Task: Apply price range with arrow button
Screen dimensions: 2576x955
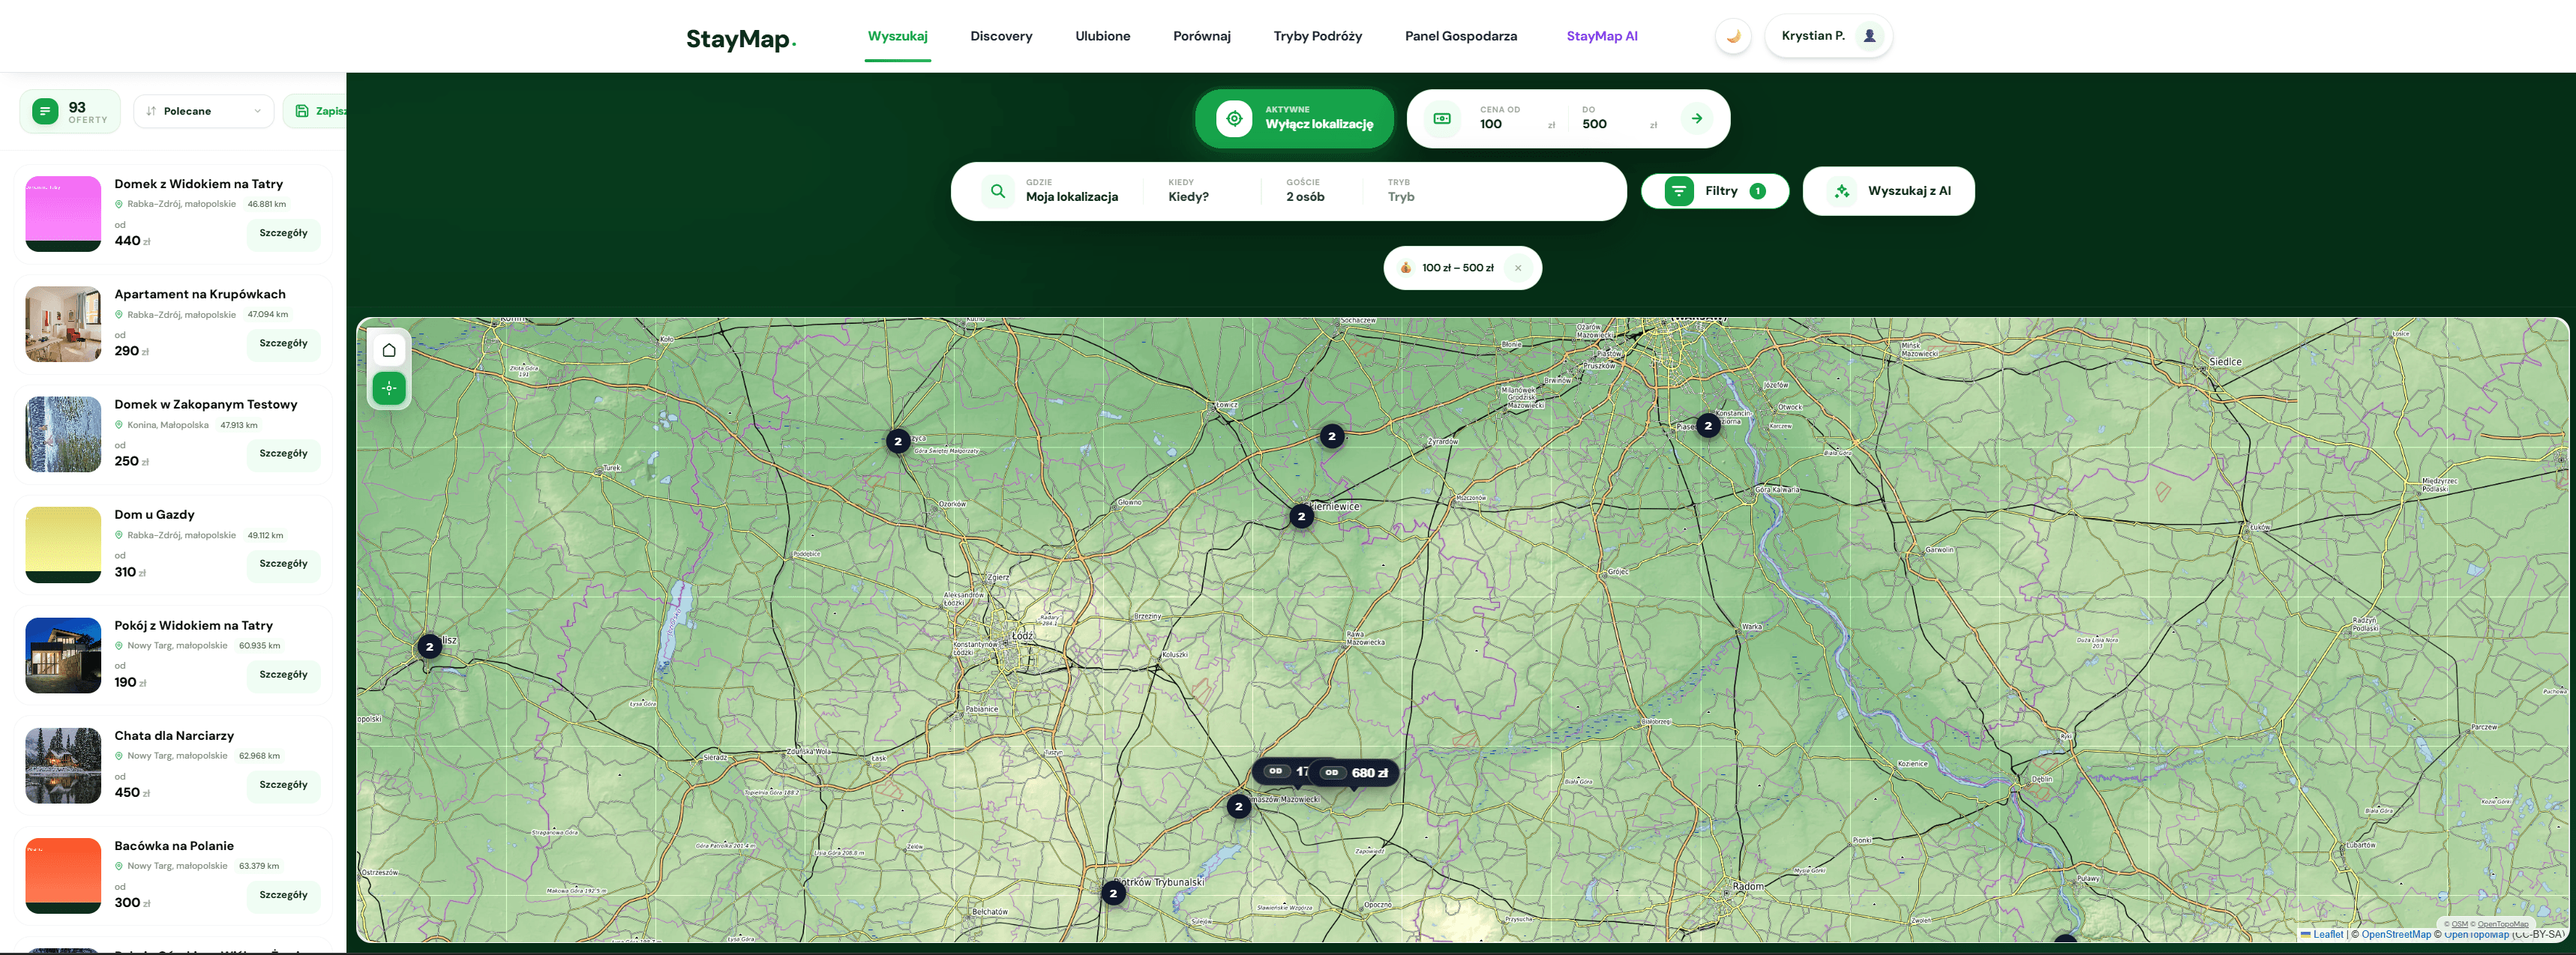Action: 1697,118
